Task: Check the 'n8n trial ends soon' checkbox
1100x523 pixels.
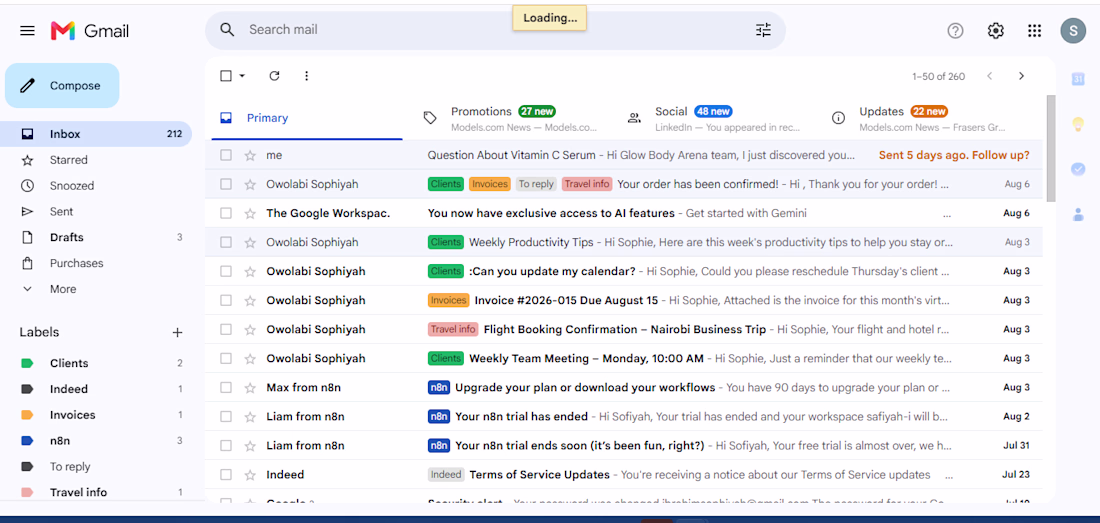Action: [x=226, y=445]
